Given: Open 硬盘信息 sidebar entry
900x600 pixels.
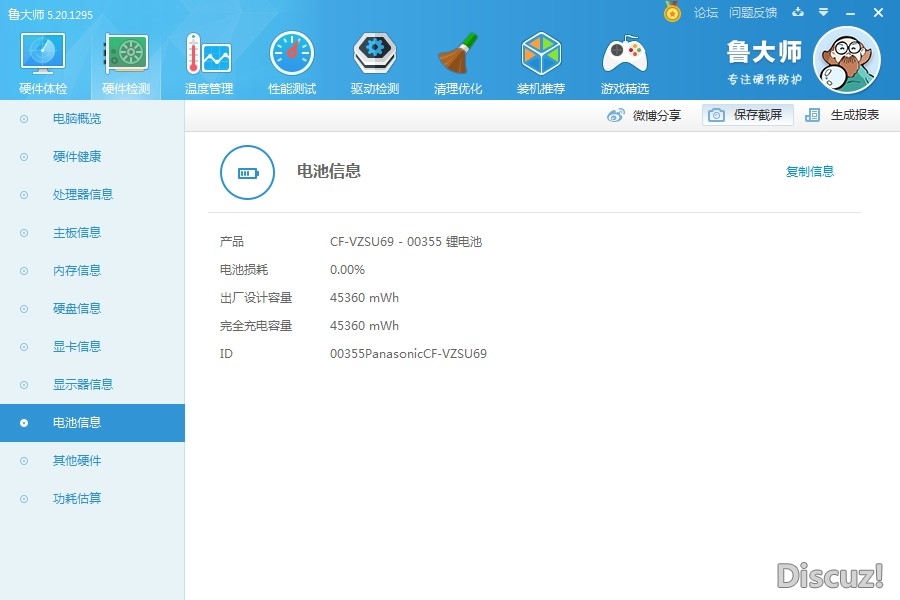Looking at the screenshot, I should click(77, 308).
